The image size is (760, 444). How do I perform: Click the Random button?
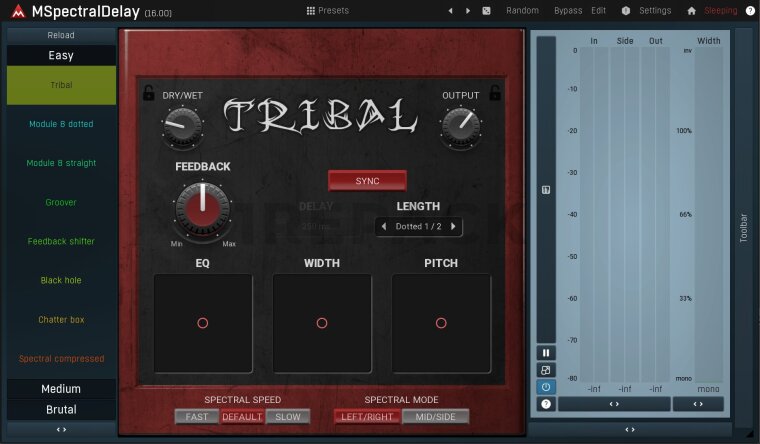(522, 10)
